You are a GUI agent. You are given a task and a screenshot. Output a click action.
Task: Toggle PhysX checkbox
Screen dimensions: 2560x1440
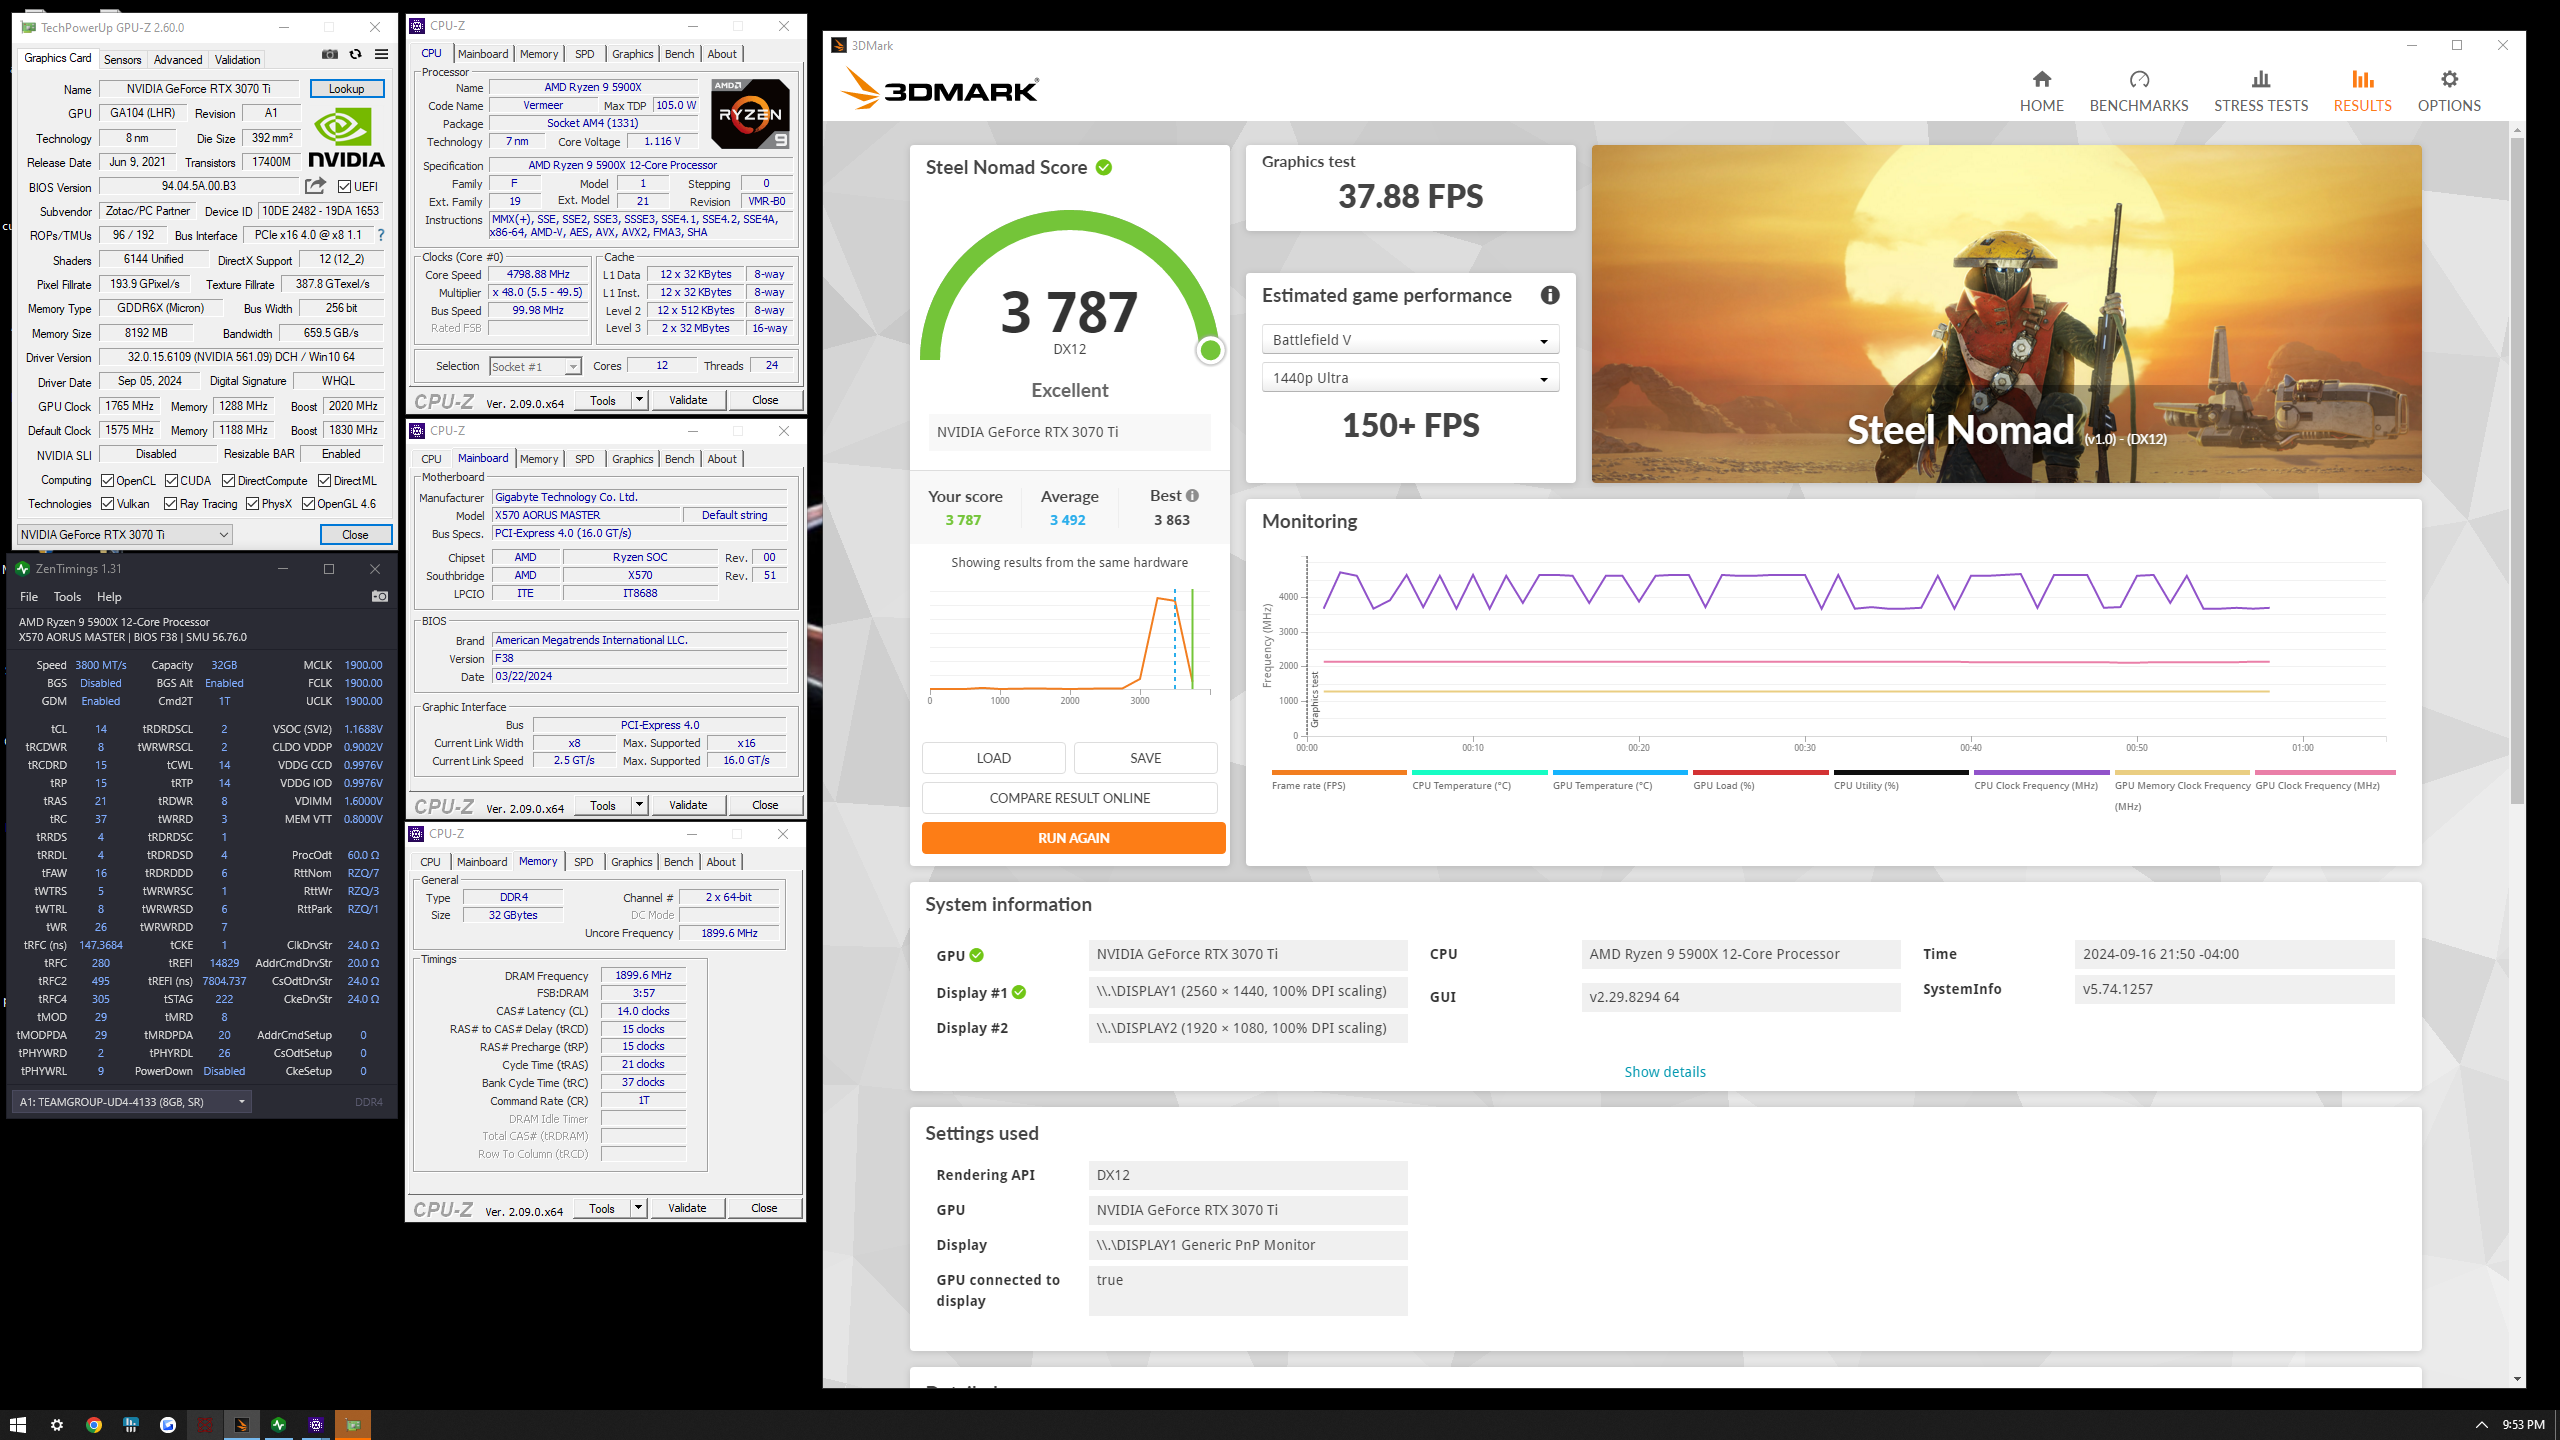(252, 504)
